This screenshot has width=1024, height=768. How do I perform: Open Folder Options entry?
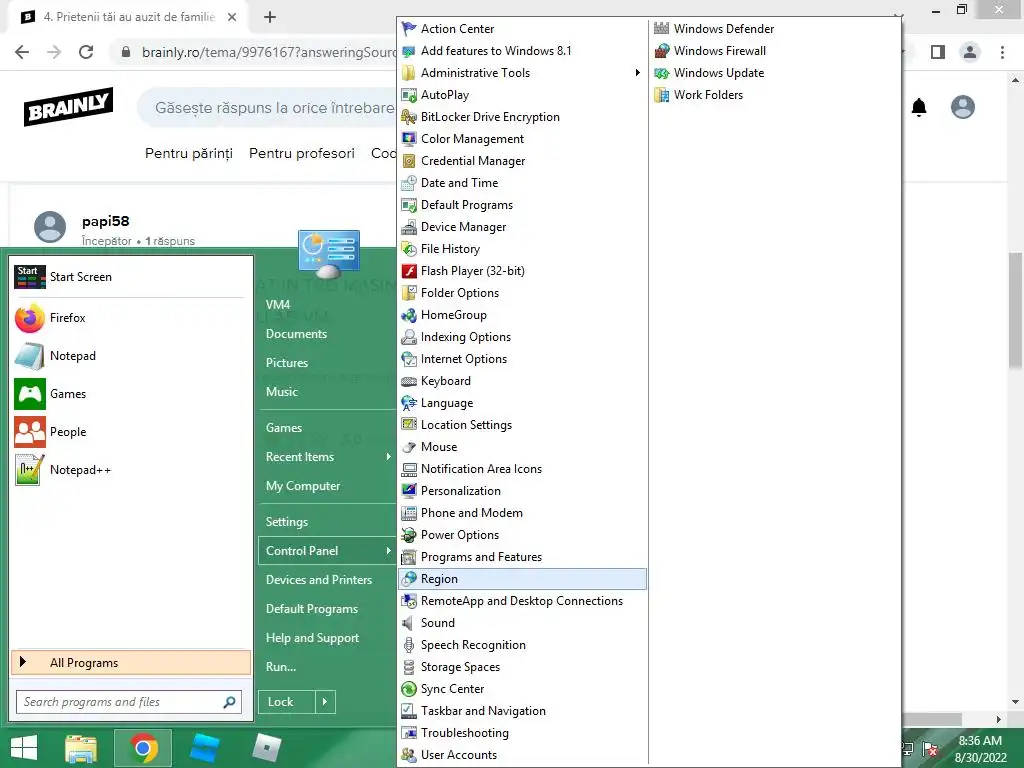click(x=522, y=293)
